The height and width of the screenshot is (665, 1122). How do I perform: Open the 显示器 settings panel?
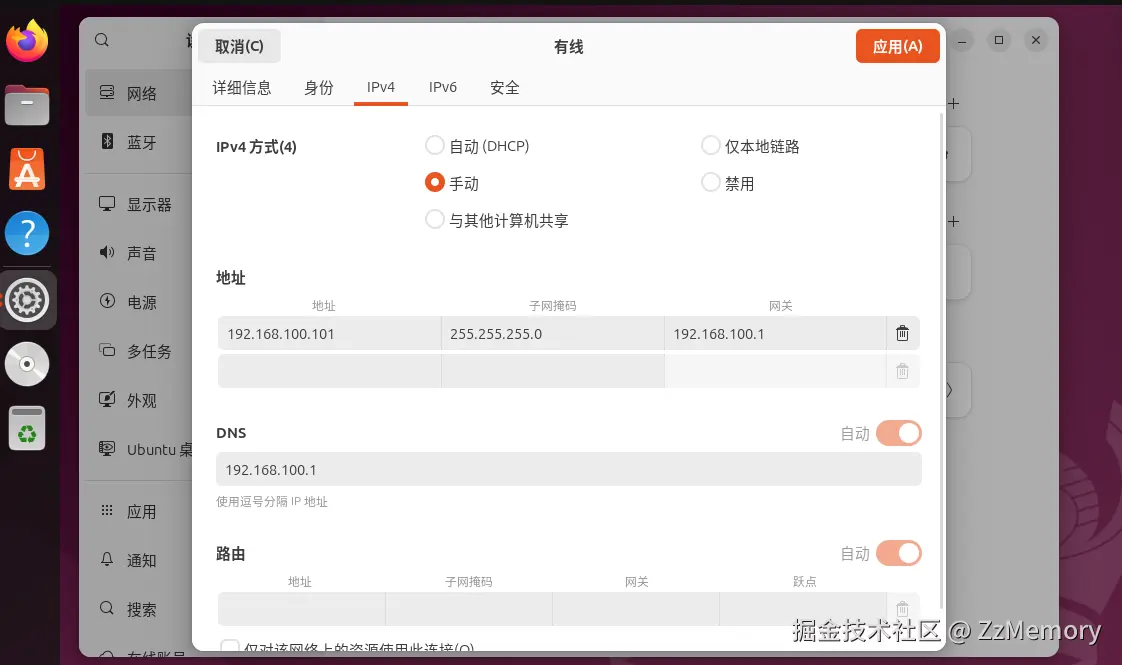pyautogui.click(x=146, y=203)
